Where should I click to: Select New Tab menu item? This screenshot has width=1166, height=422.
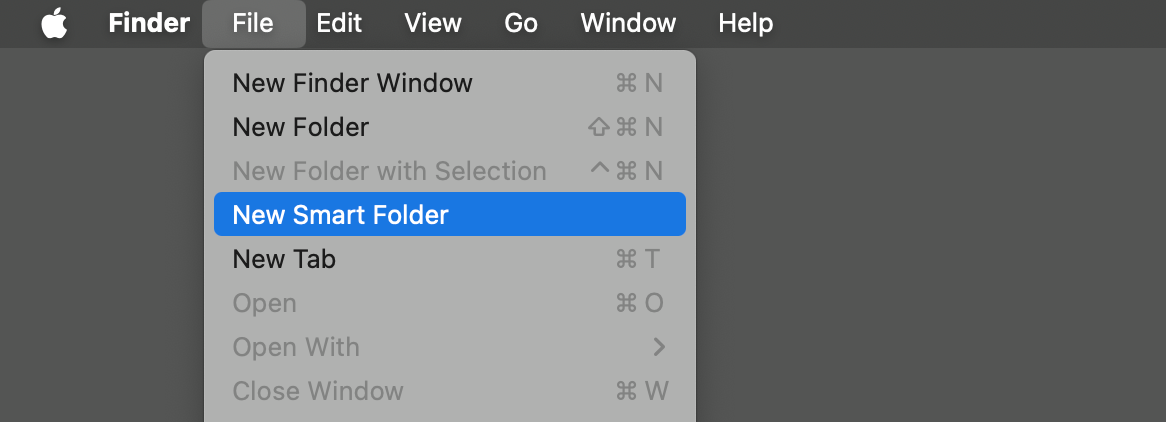(x=284, y=259)
